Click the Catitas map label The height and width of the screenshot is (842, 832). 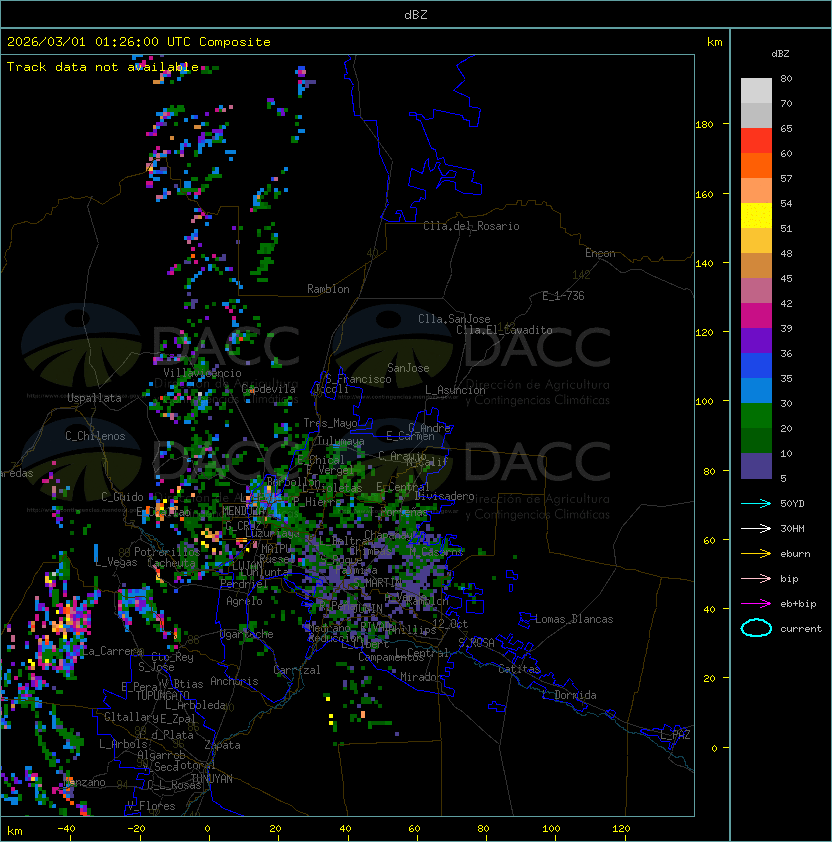point(519,669)
